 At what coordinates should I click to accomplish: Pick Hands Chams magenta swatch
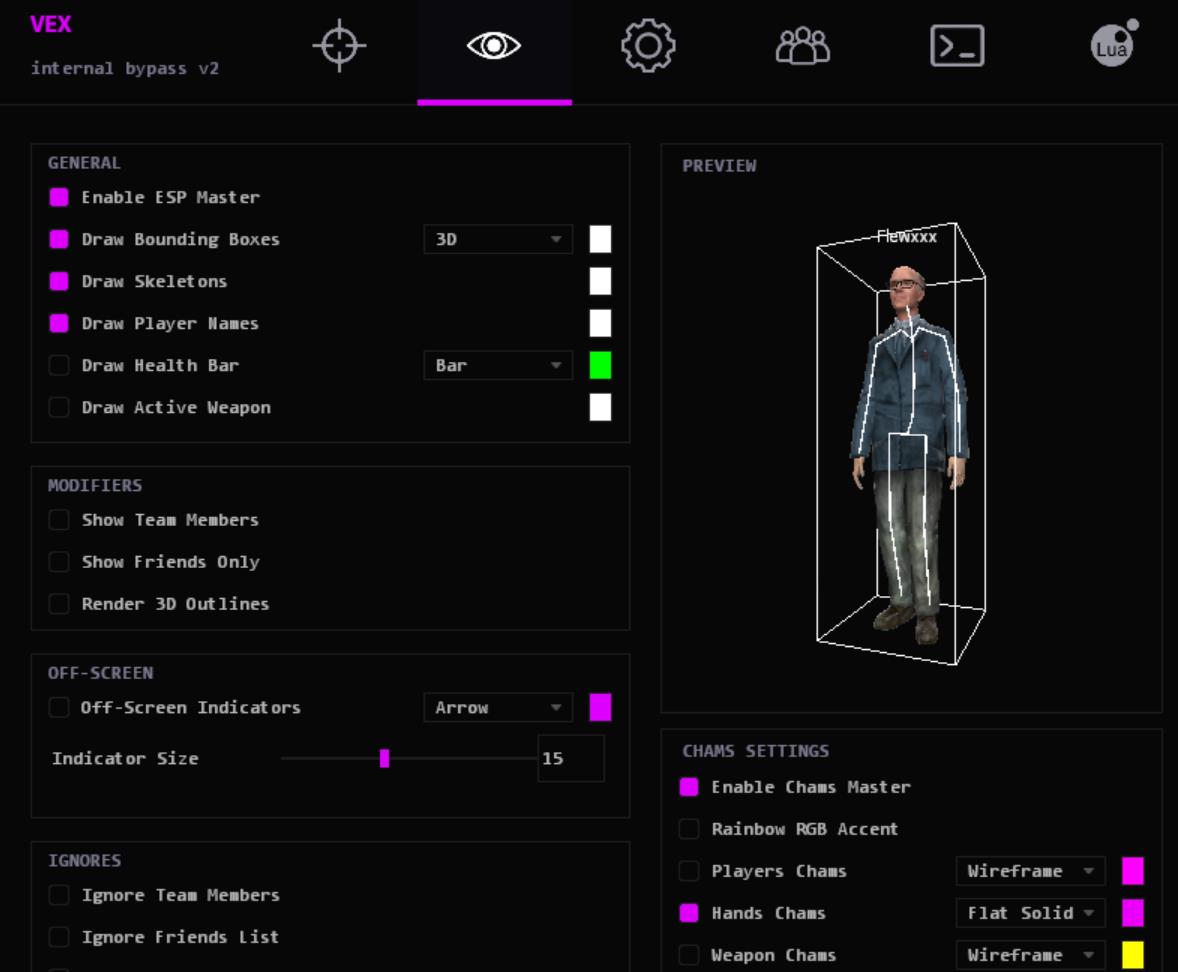click(1133, 913)
